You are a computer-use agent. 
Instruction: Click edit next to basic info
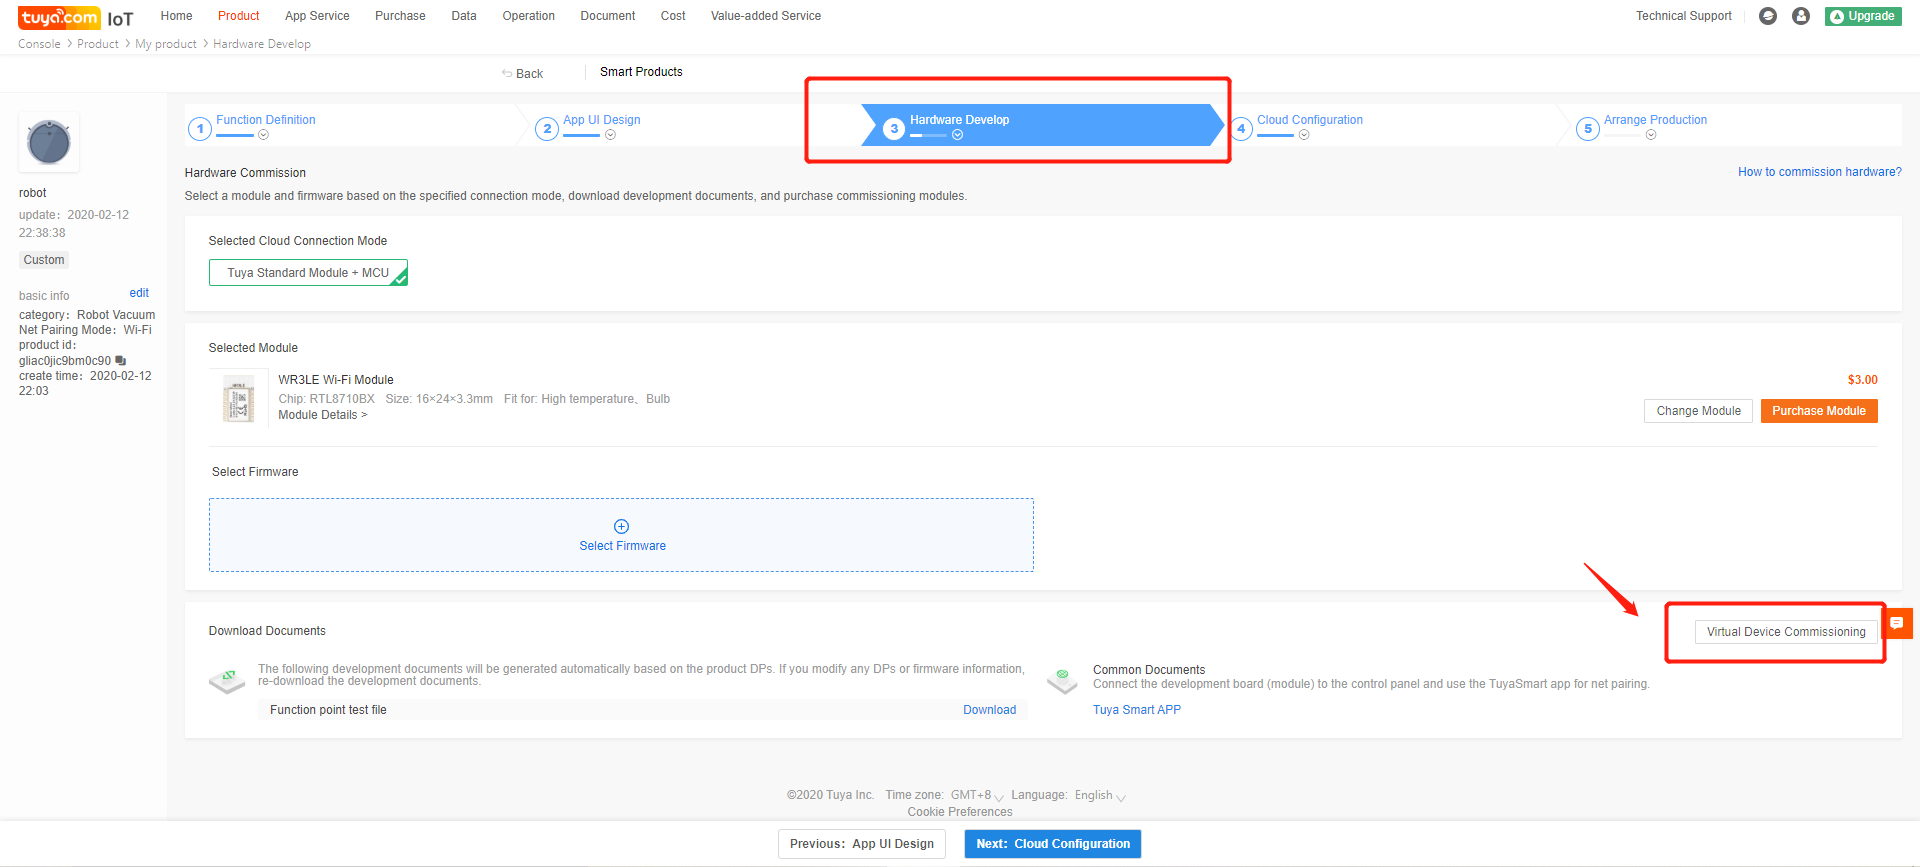point(139,293)
